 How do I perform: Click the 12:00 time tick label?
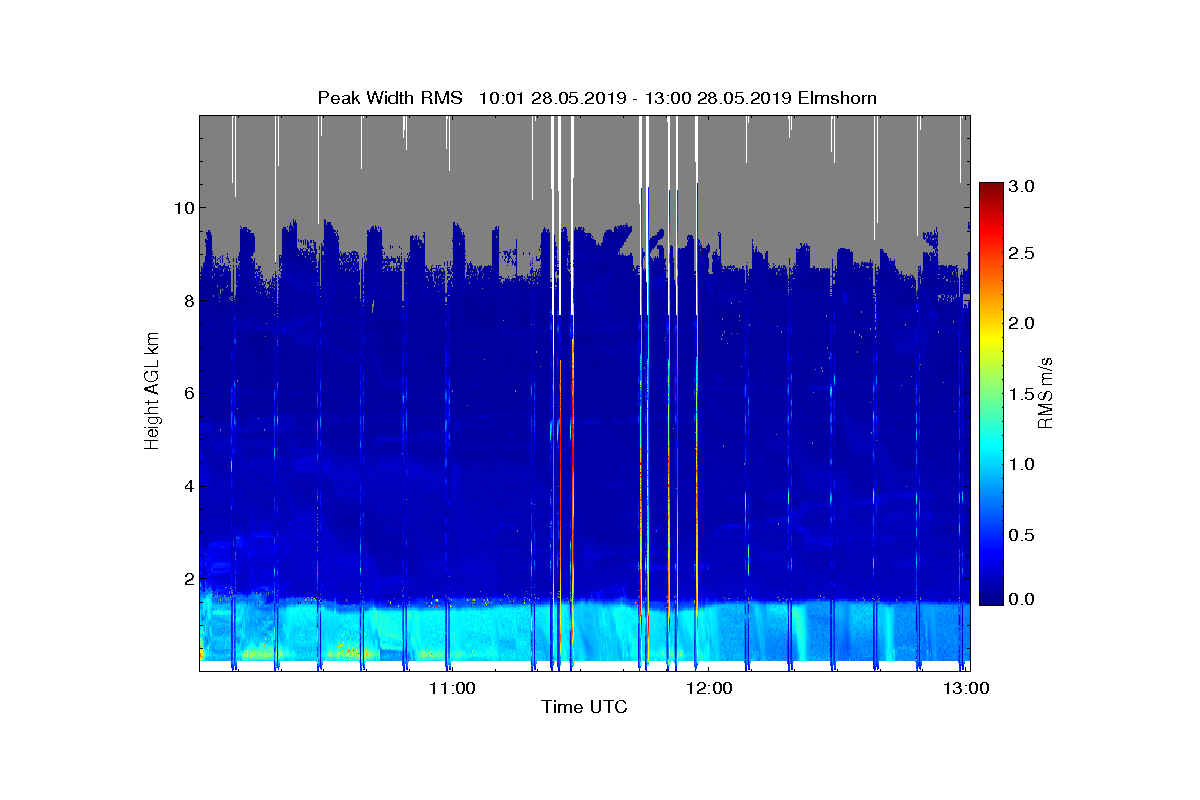click(709, 688)
